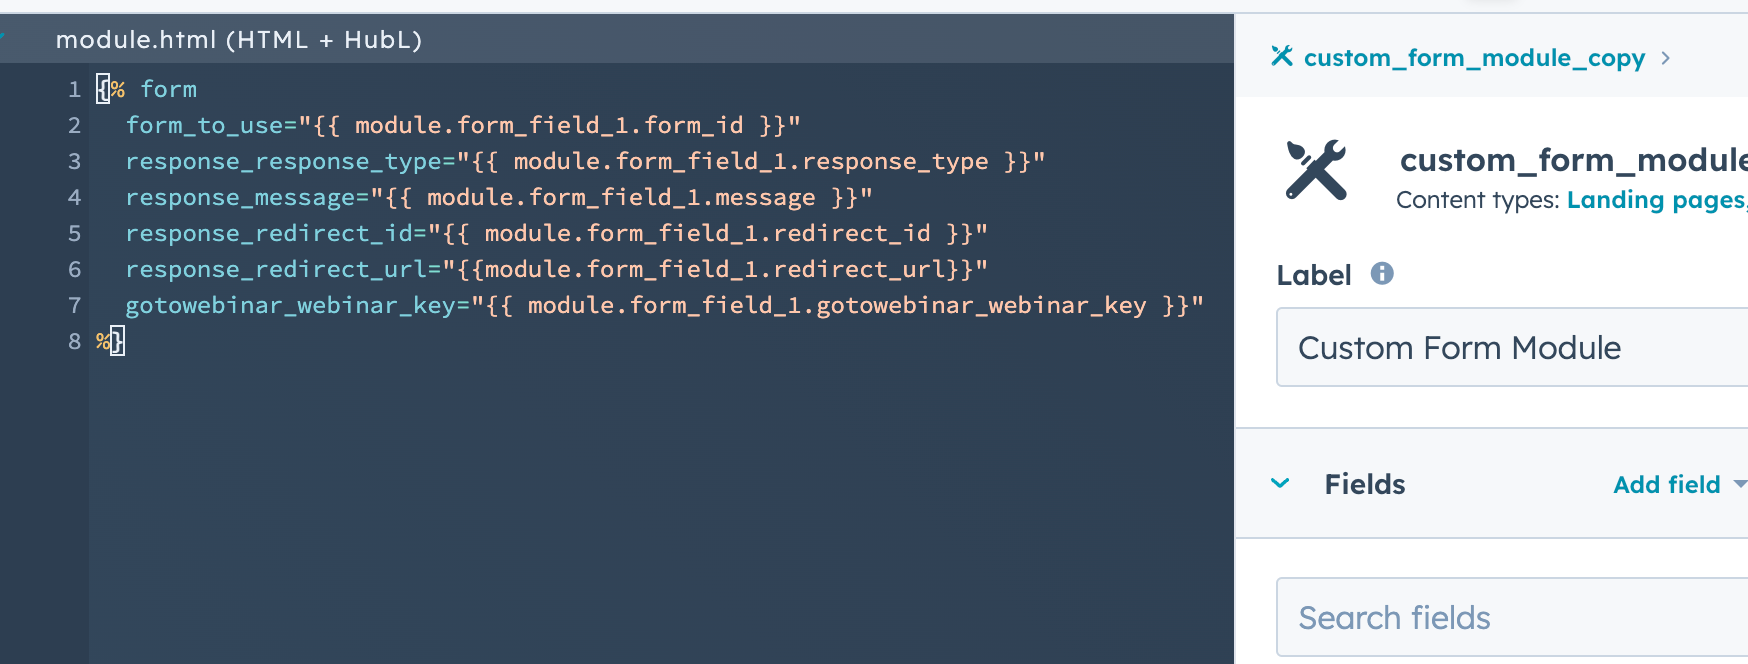Open the Landing pages content type link

[1654, 199]
